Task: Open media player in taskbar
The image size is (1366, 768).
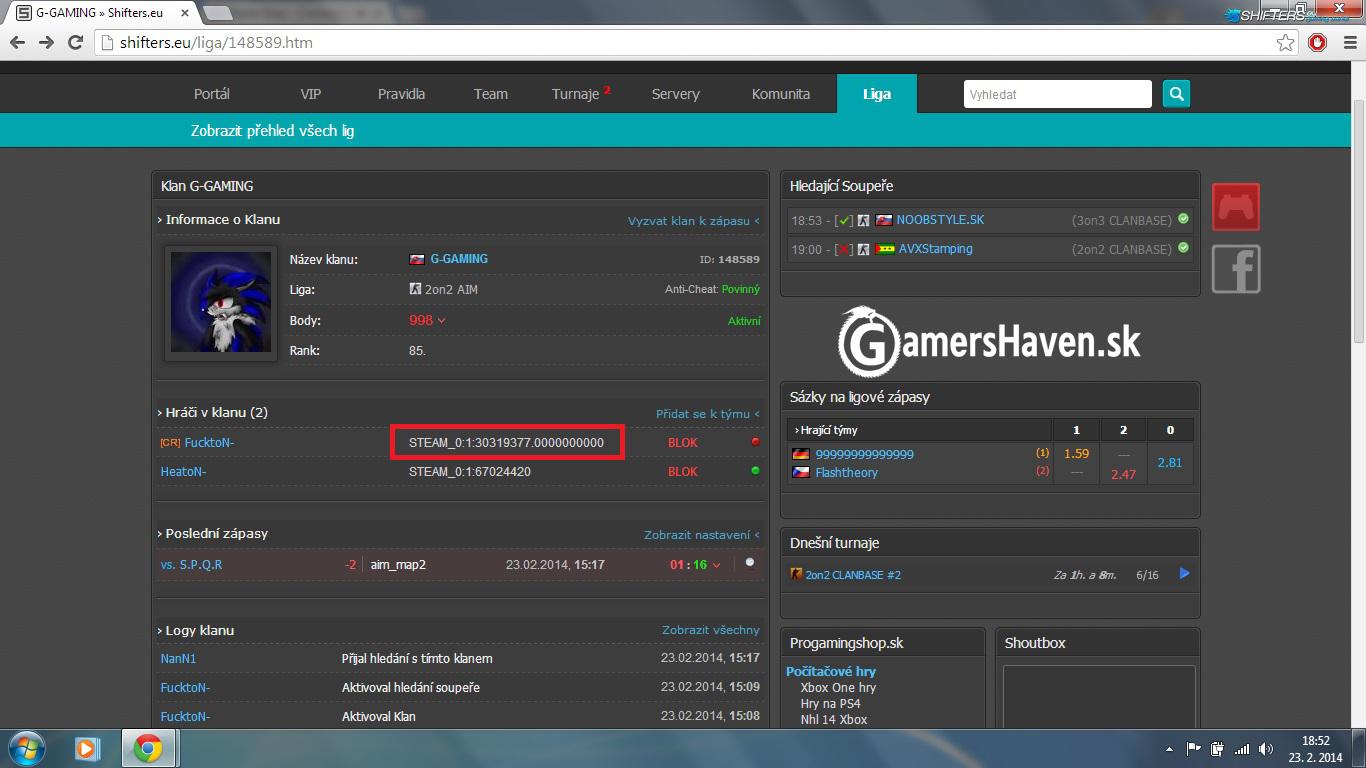Action: point(87,748)
